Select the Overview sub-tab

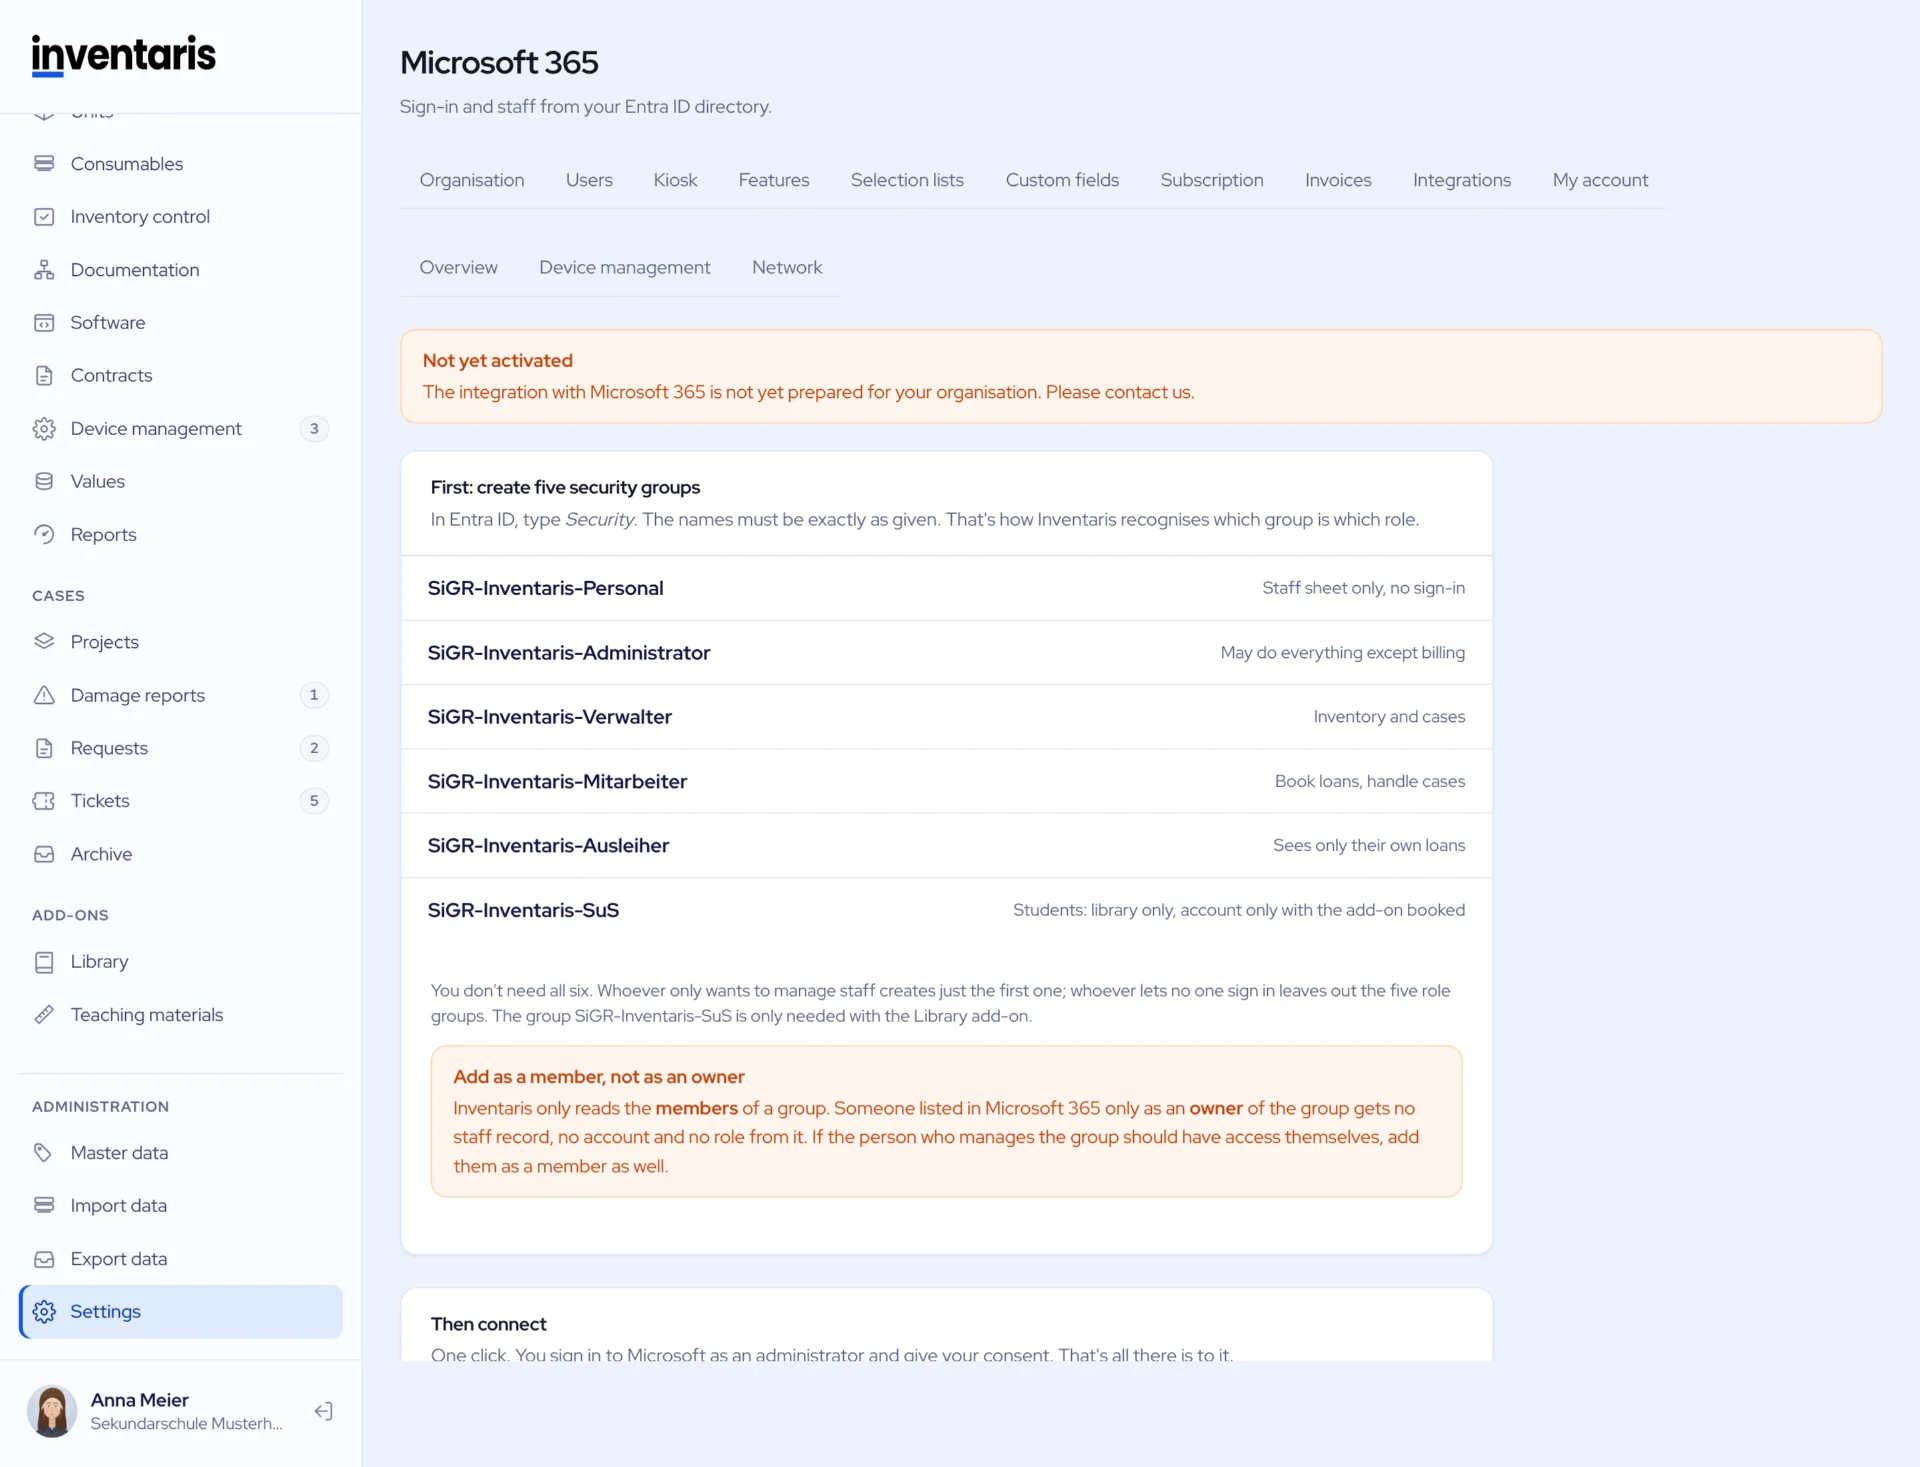[x=458, y=267]
